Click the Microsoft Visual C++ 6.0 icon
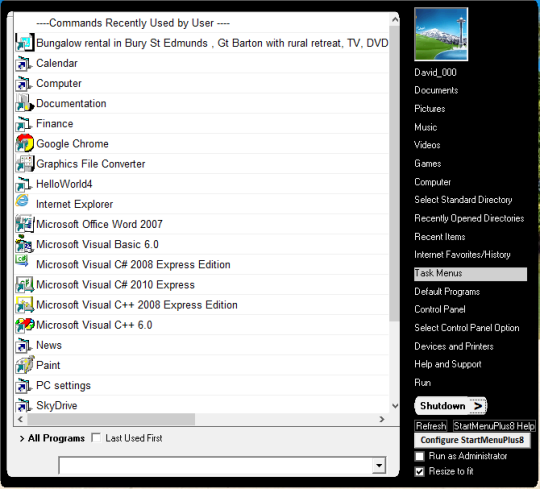The width and height of the screenshot is (540, 489). point(24,325)
